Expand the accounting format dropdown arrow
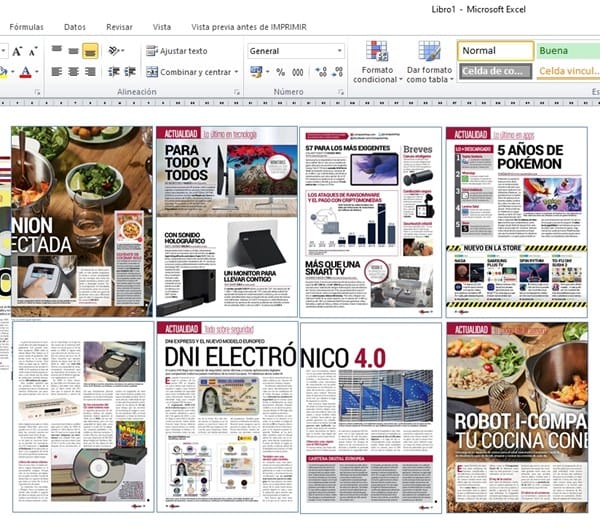Screen dimensions: 600x530 [267, 72]
